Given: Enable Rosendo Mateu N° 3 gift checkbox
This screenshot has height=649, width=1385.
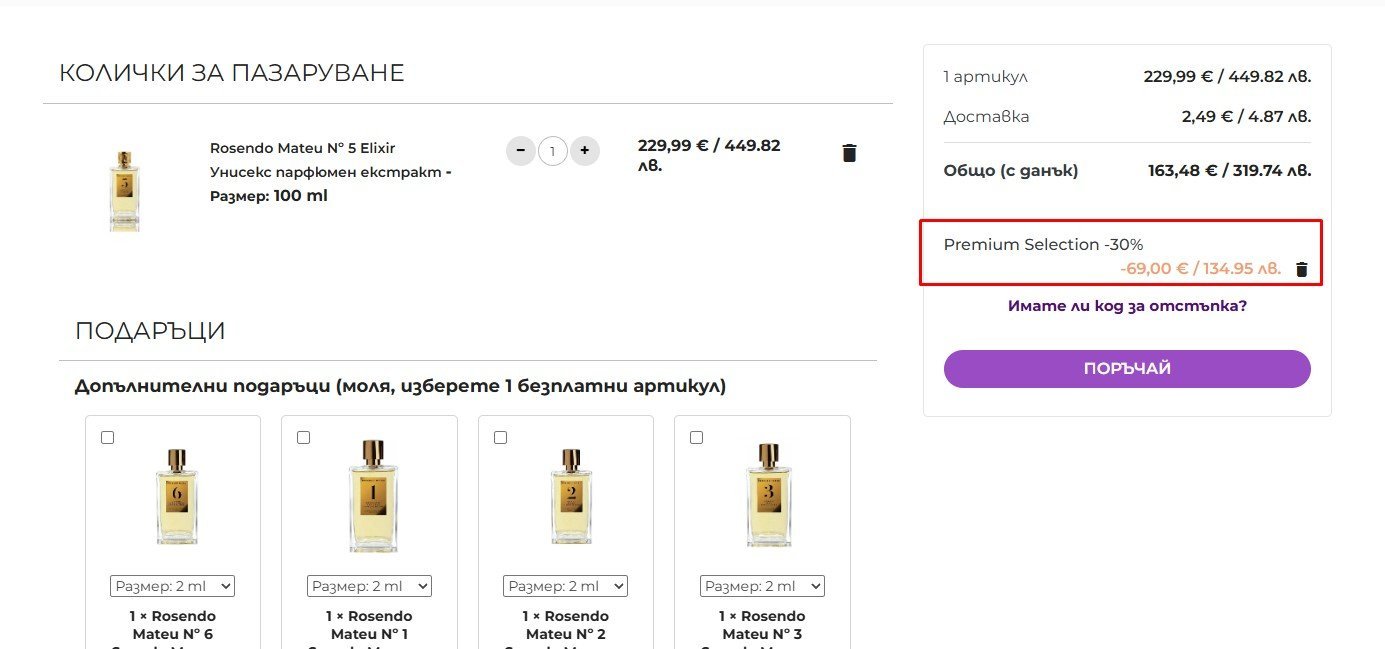Looking at the screenshot, I should coord(697,437).
